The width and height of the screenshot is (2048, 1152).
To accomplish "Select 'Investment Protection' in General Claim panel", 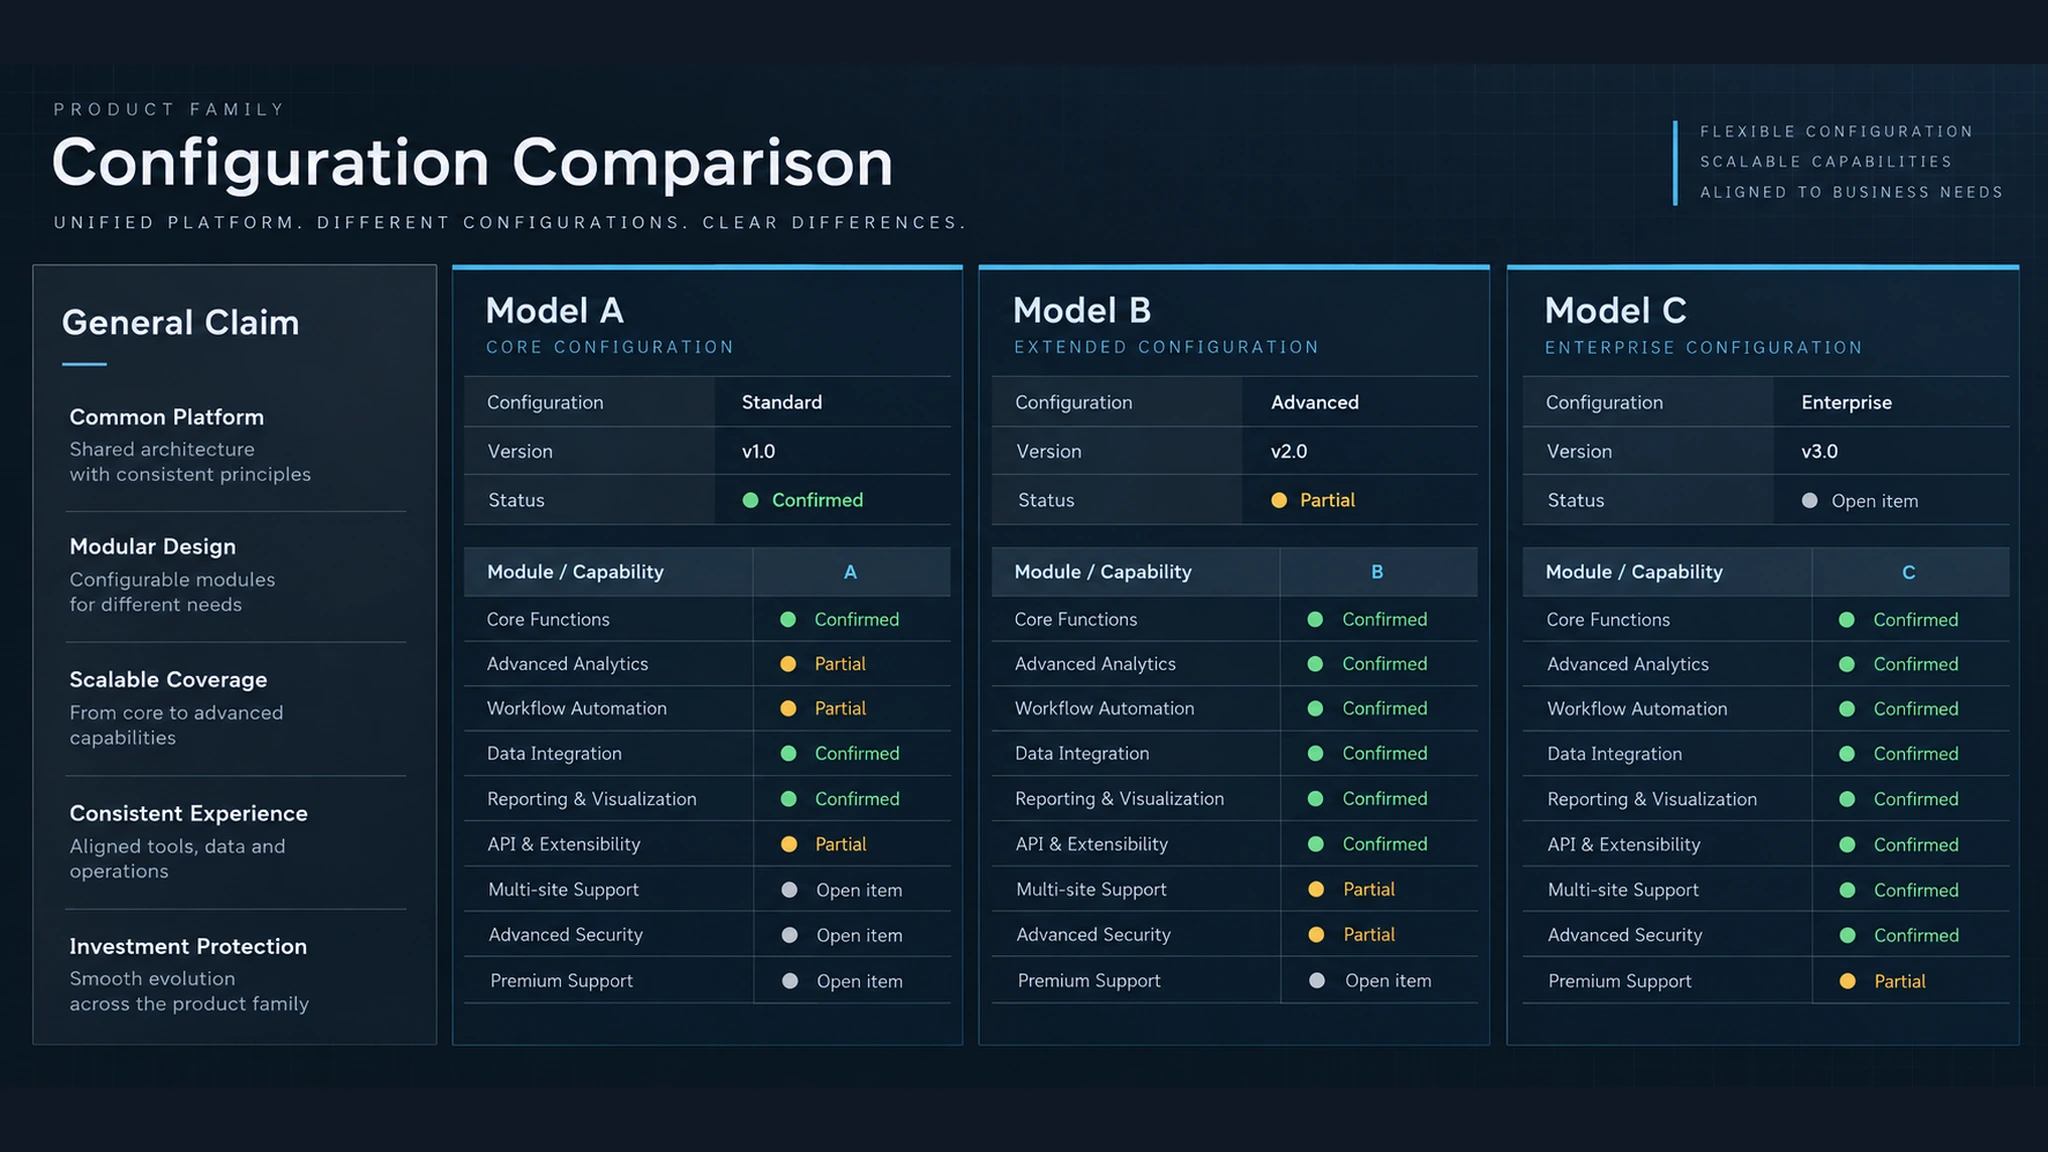I will point(188,947).
